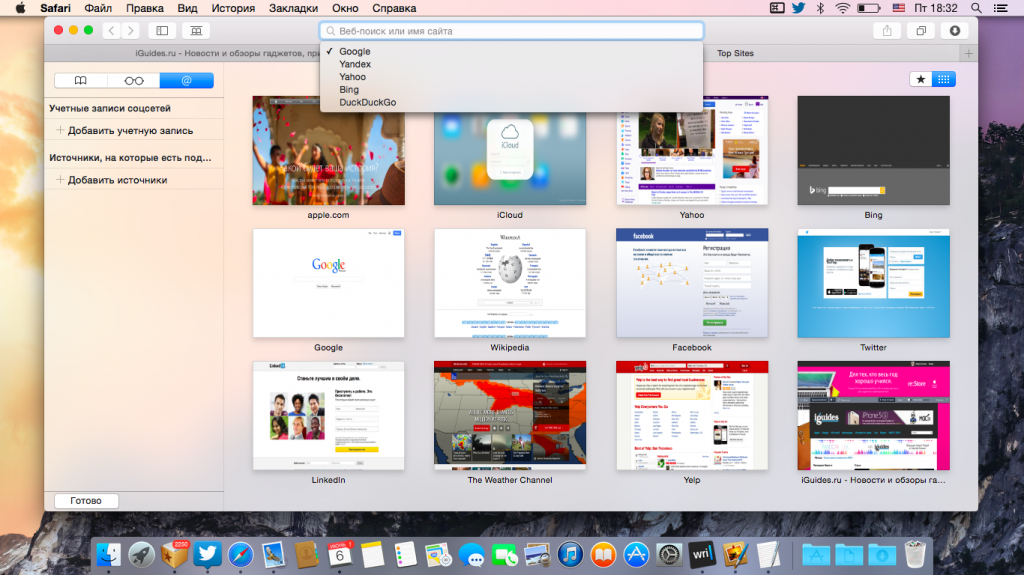This screenshot has height=575, width=1024.
Task: Open the Закладки menu
Action: [x=293, y=8]
